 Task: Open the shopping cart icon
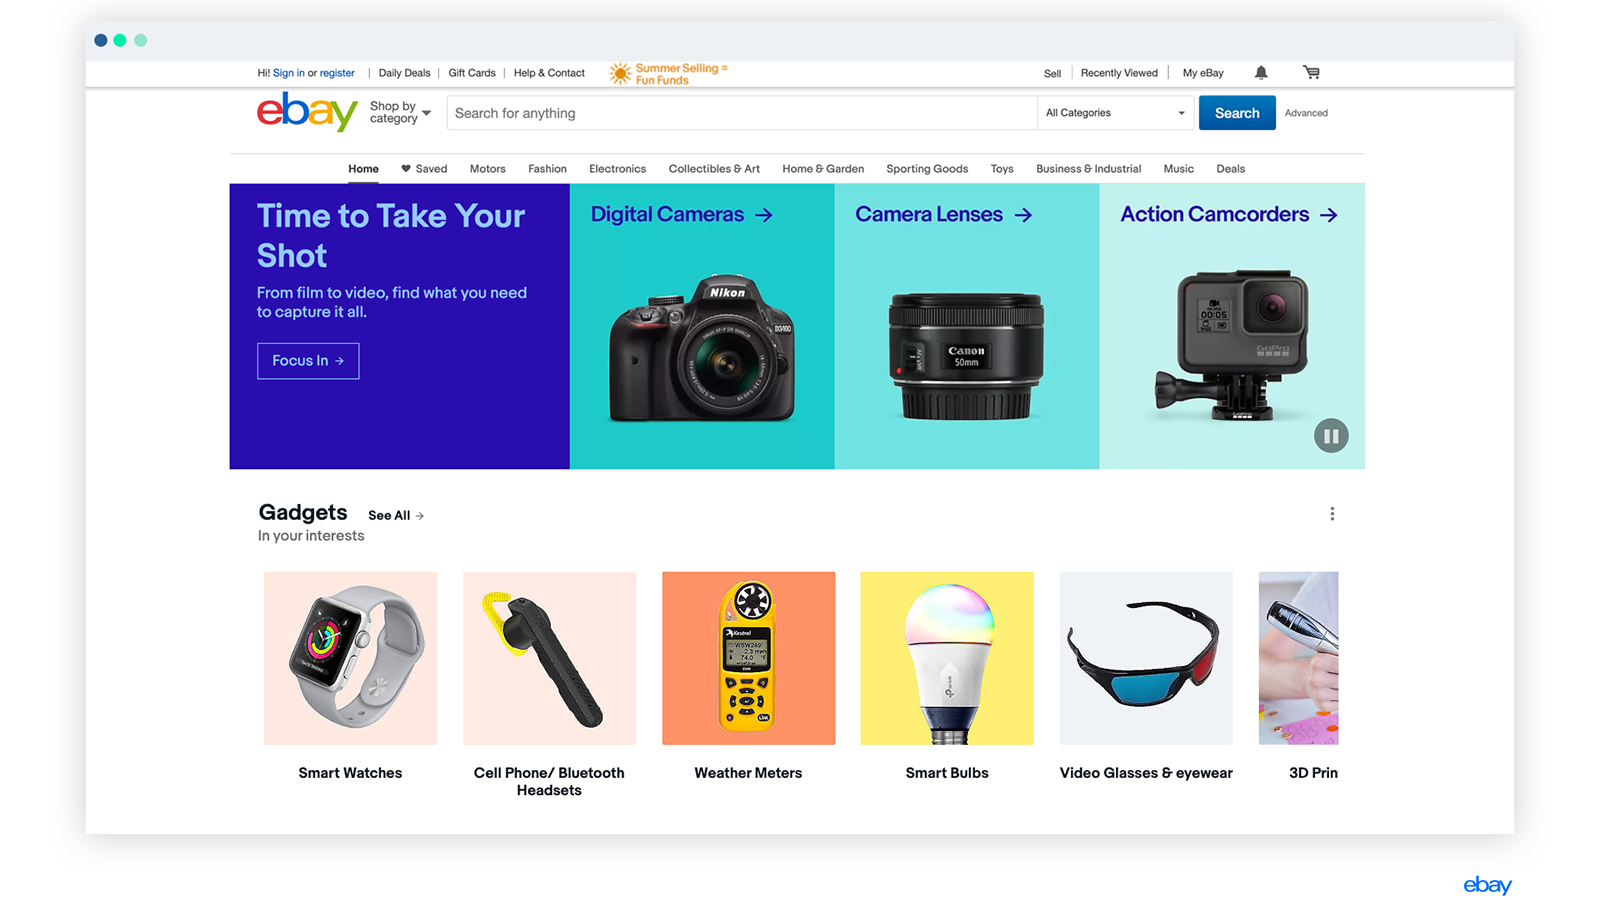[1311, 72]
